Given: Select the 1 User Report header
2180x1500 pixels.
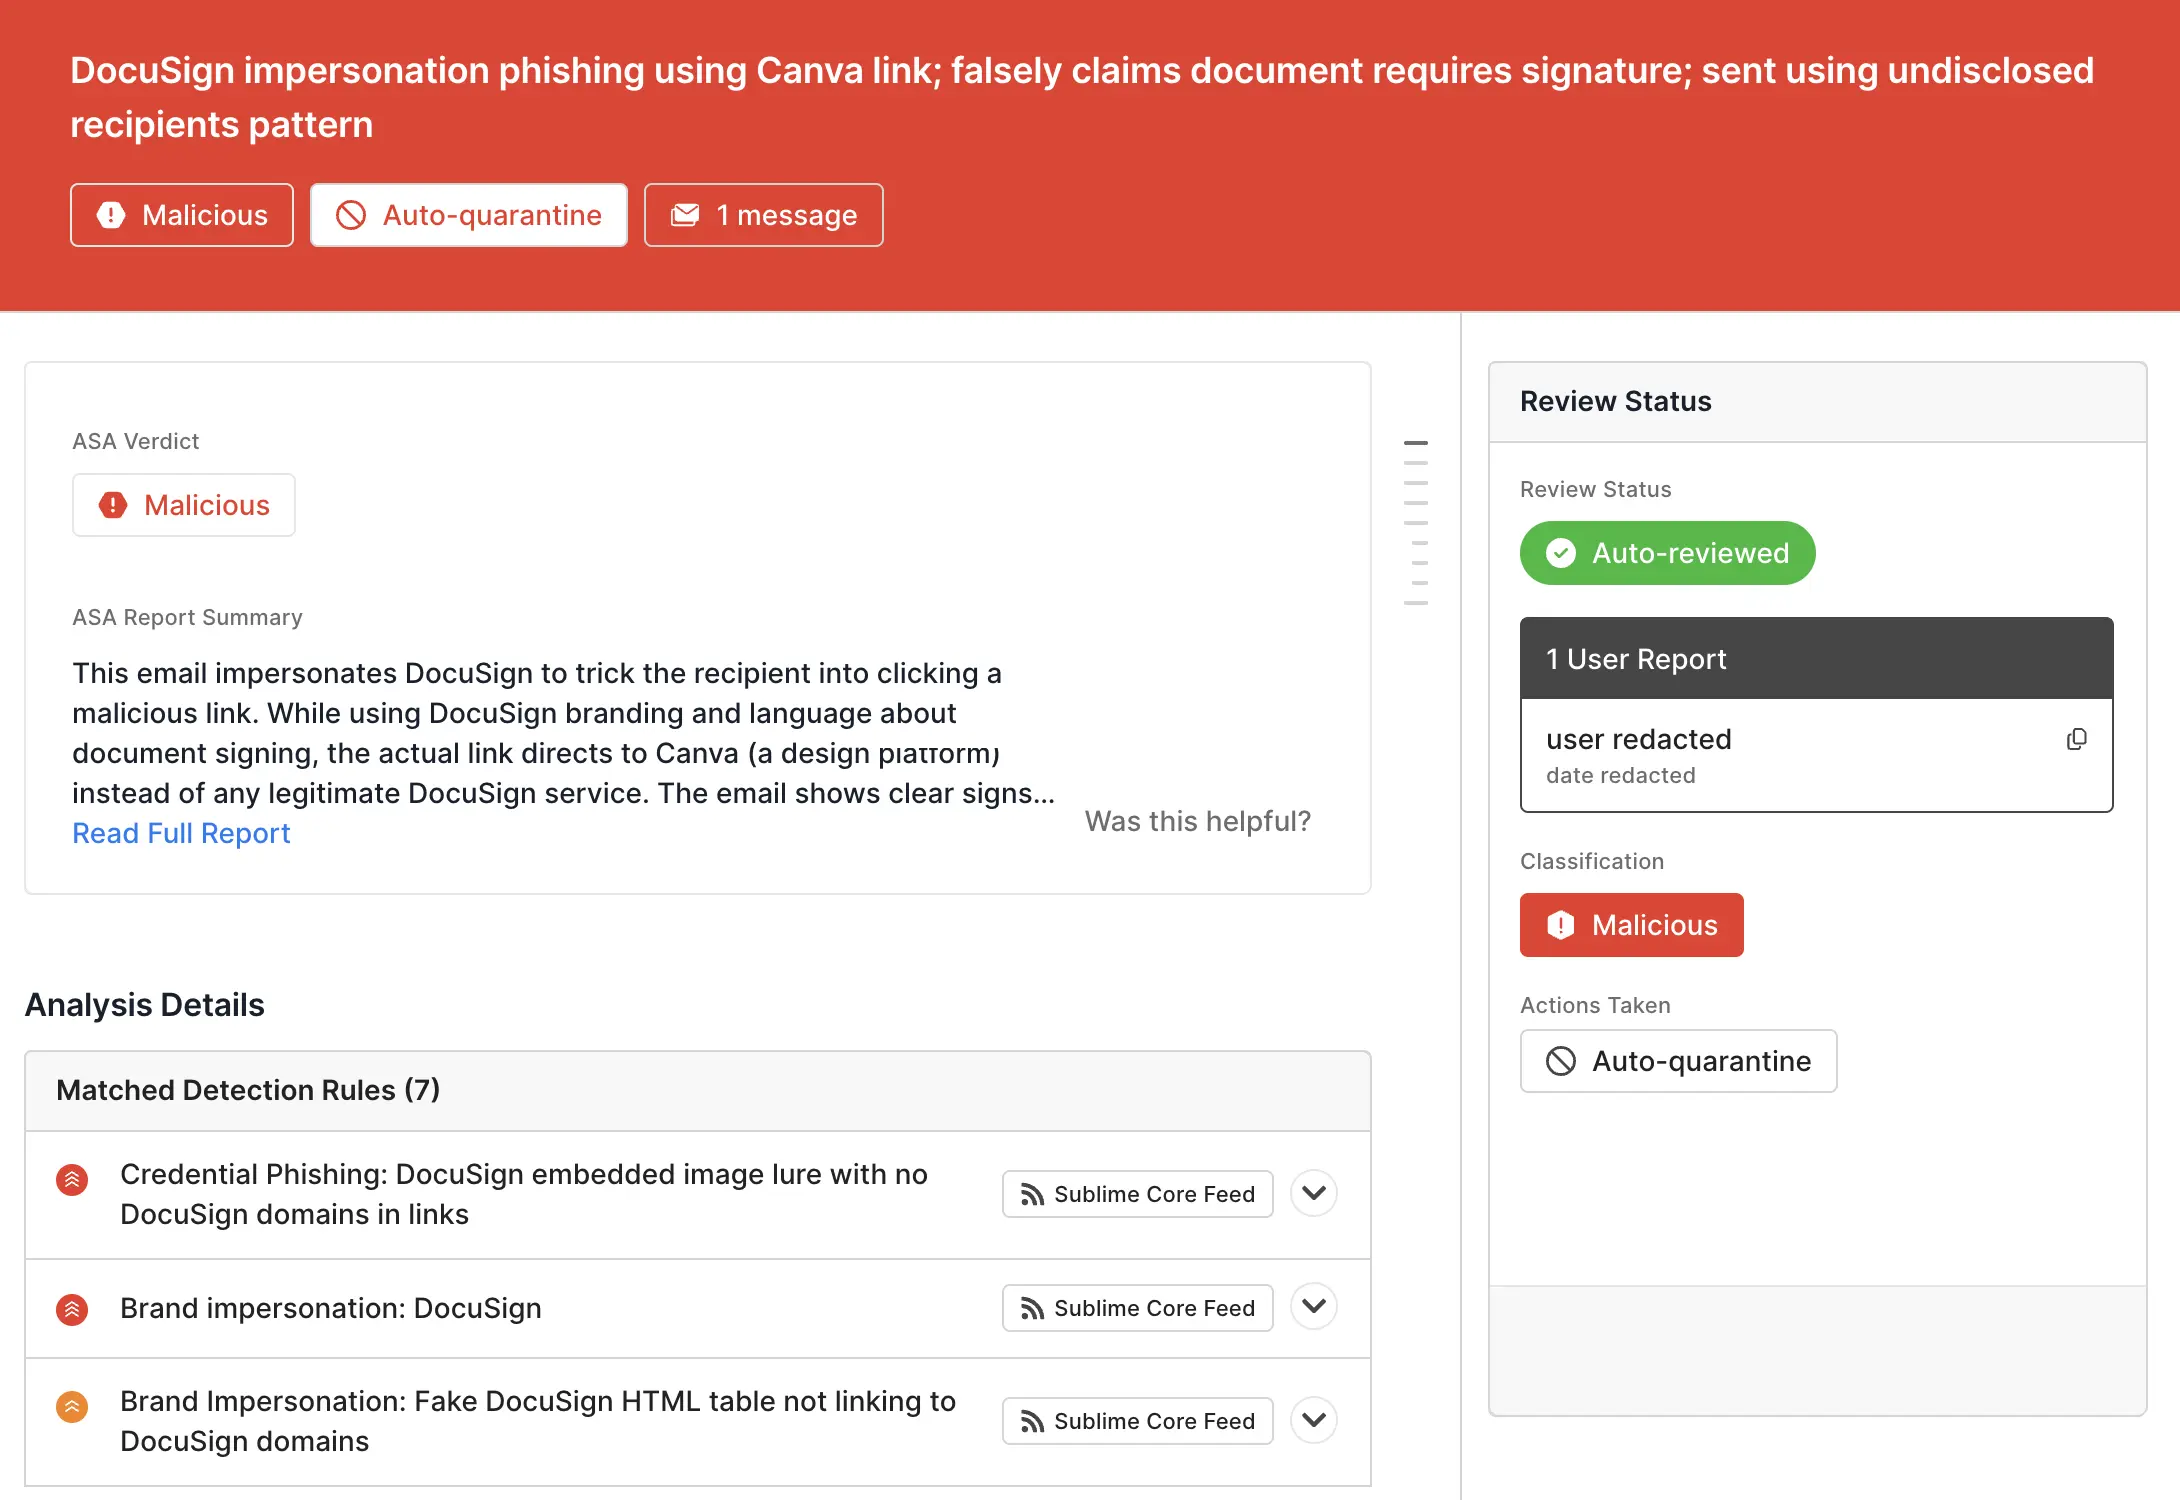Looking at the screenshot, I should pos(1816,659).
